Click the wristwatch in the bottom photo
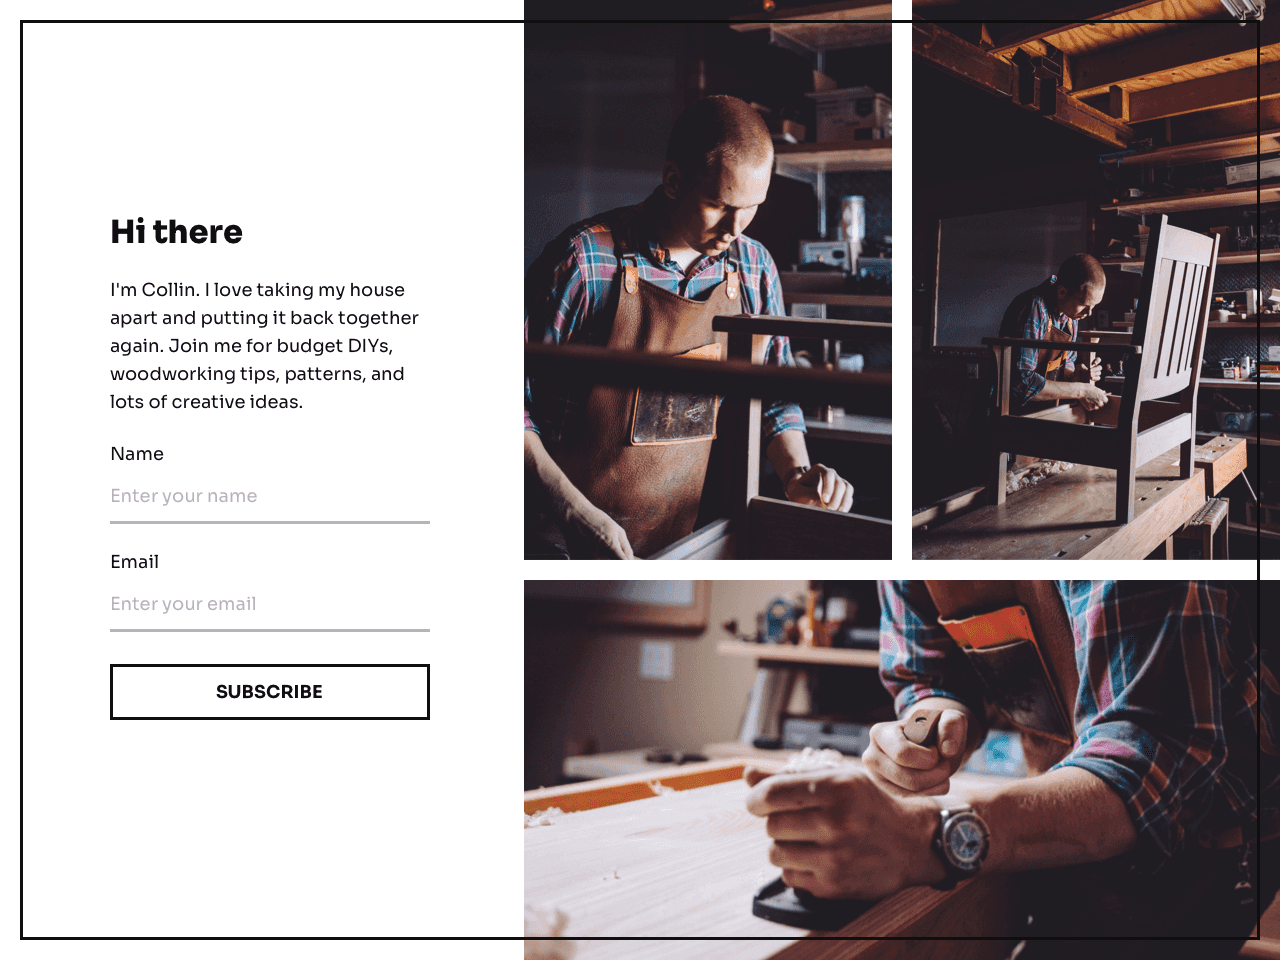This screenshot has height=960, width=1280. pyautogui.click(x=962, y=838)
